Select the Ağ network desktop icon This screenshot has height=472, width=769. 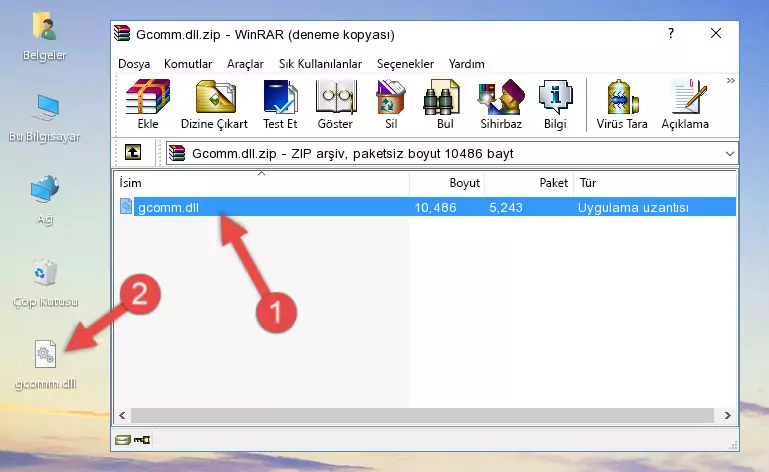(45, 200)
